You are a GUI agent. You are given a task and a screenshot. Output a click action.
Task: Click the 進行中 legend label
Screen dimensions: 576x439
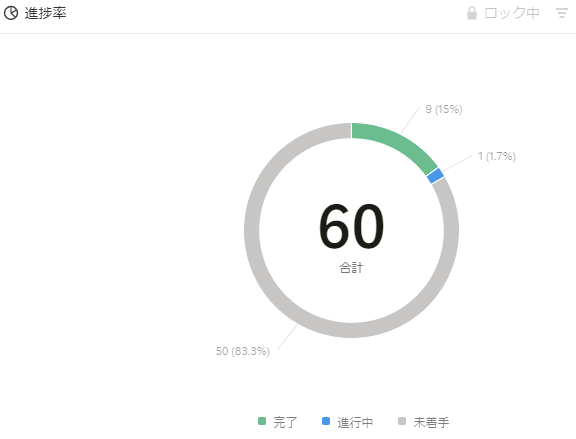[355, 422]
